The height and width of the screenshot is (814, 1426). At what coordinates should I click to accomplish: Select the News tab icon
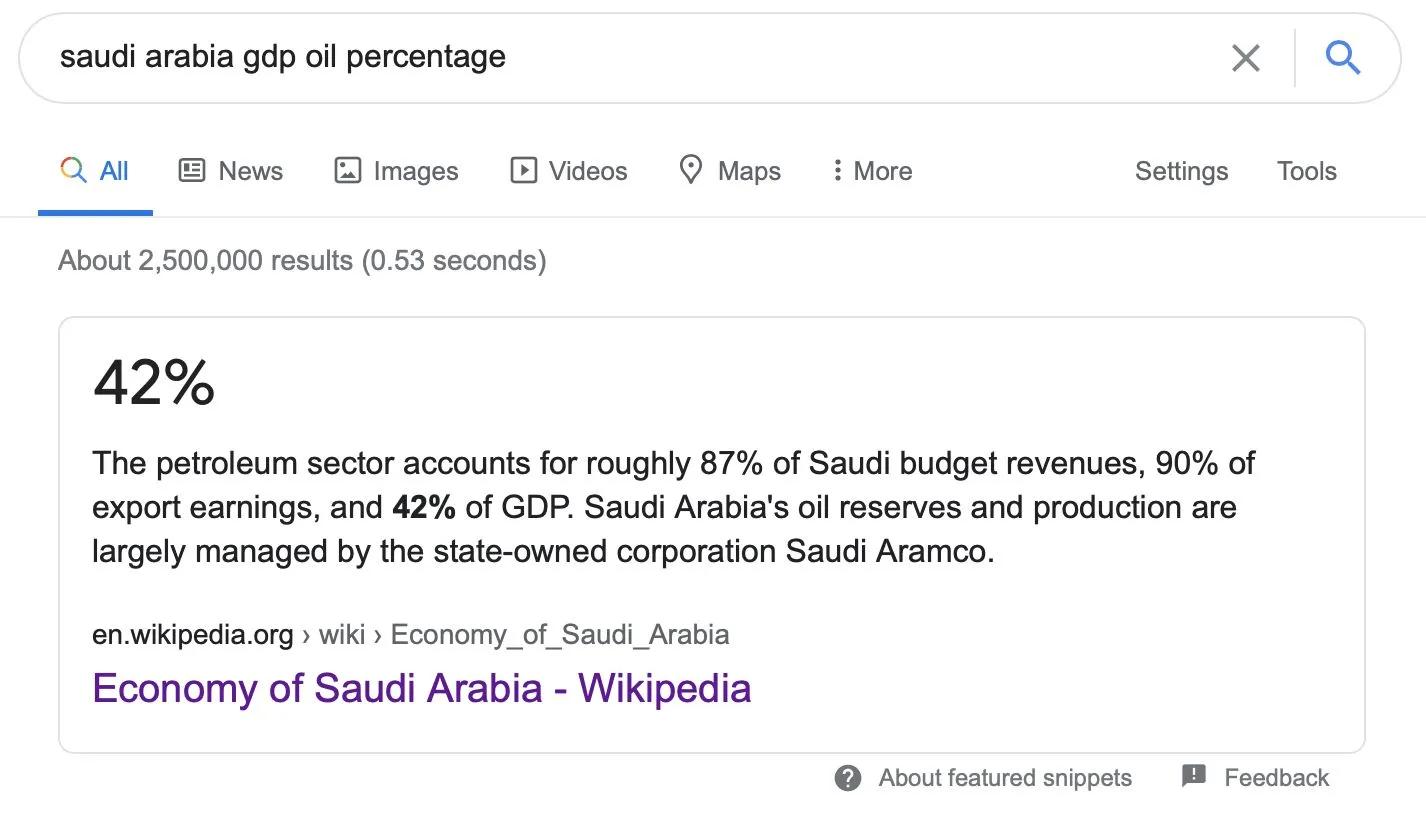[x=191, y=170]
